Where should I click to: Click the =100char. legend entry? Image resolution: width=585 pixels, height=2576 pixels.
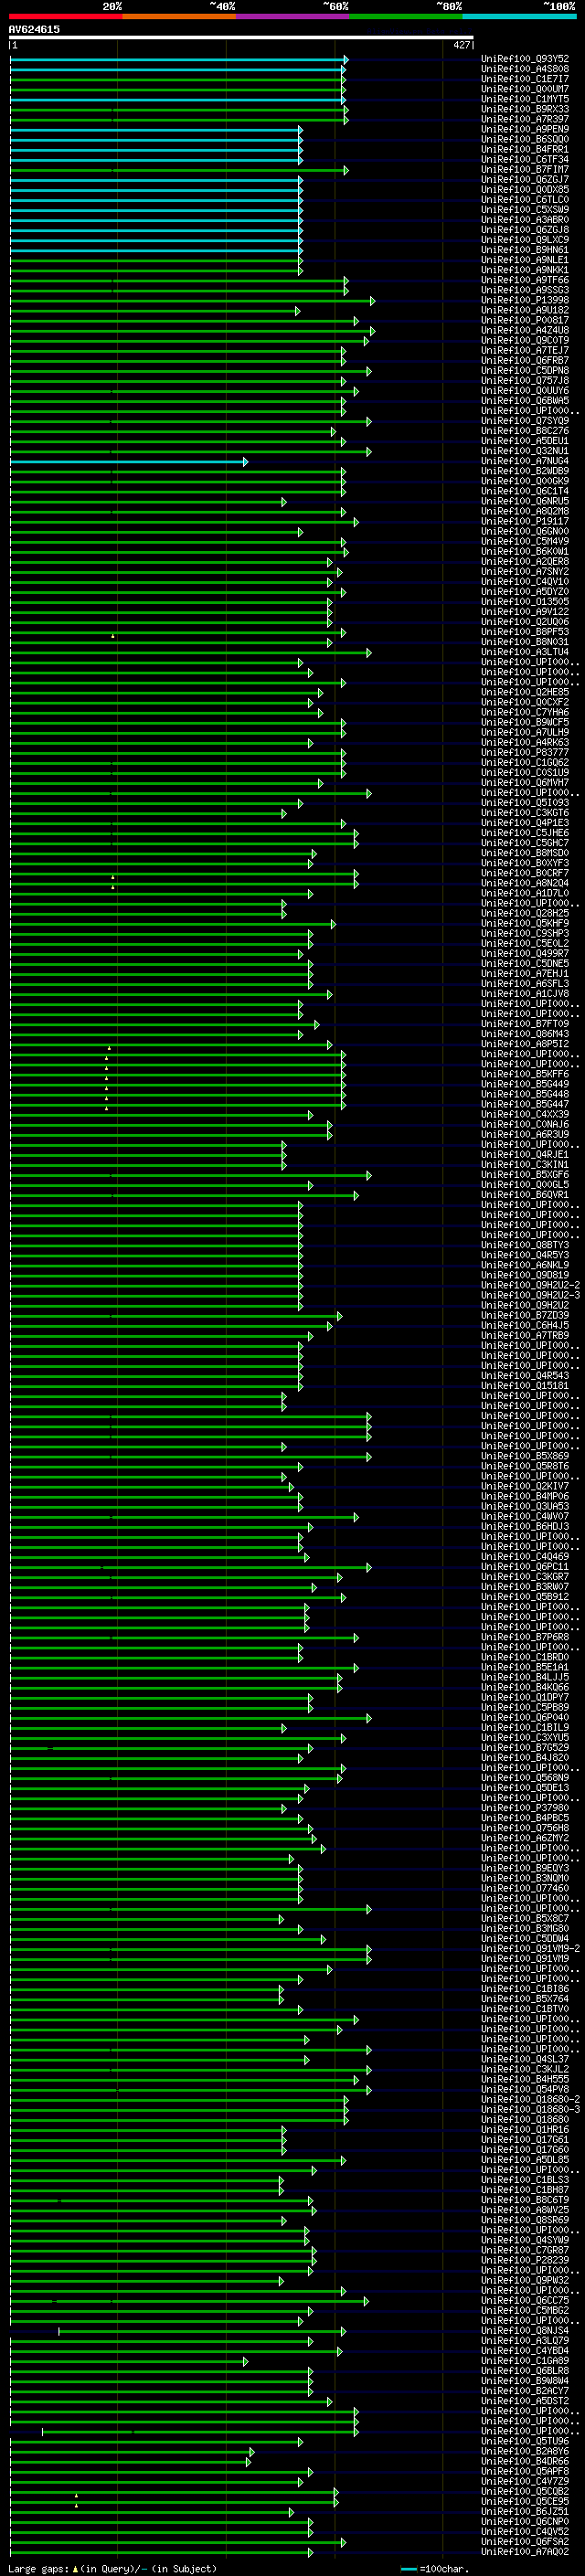pyautogui.click(x=434, y=2569)
